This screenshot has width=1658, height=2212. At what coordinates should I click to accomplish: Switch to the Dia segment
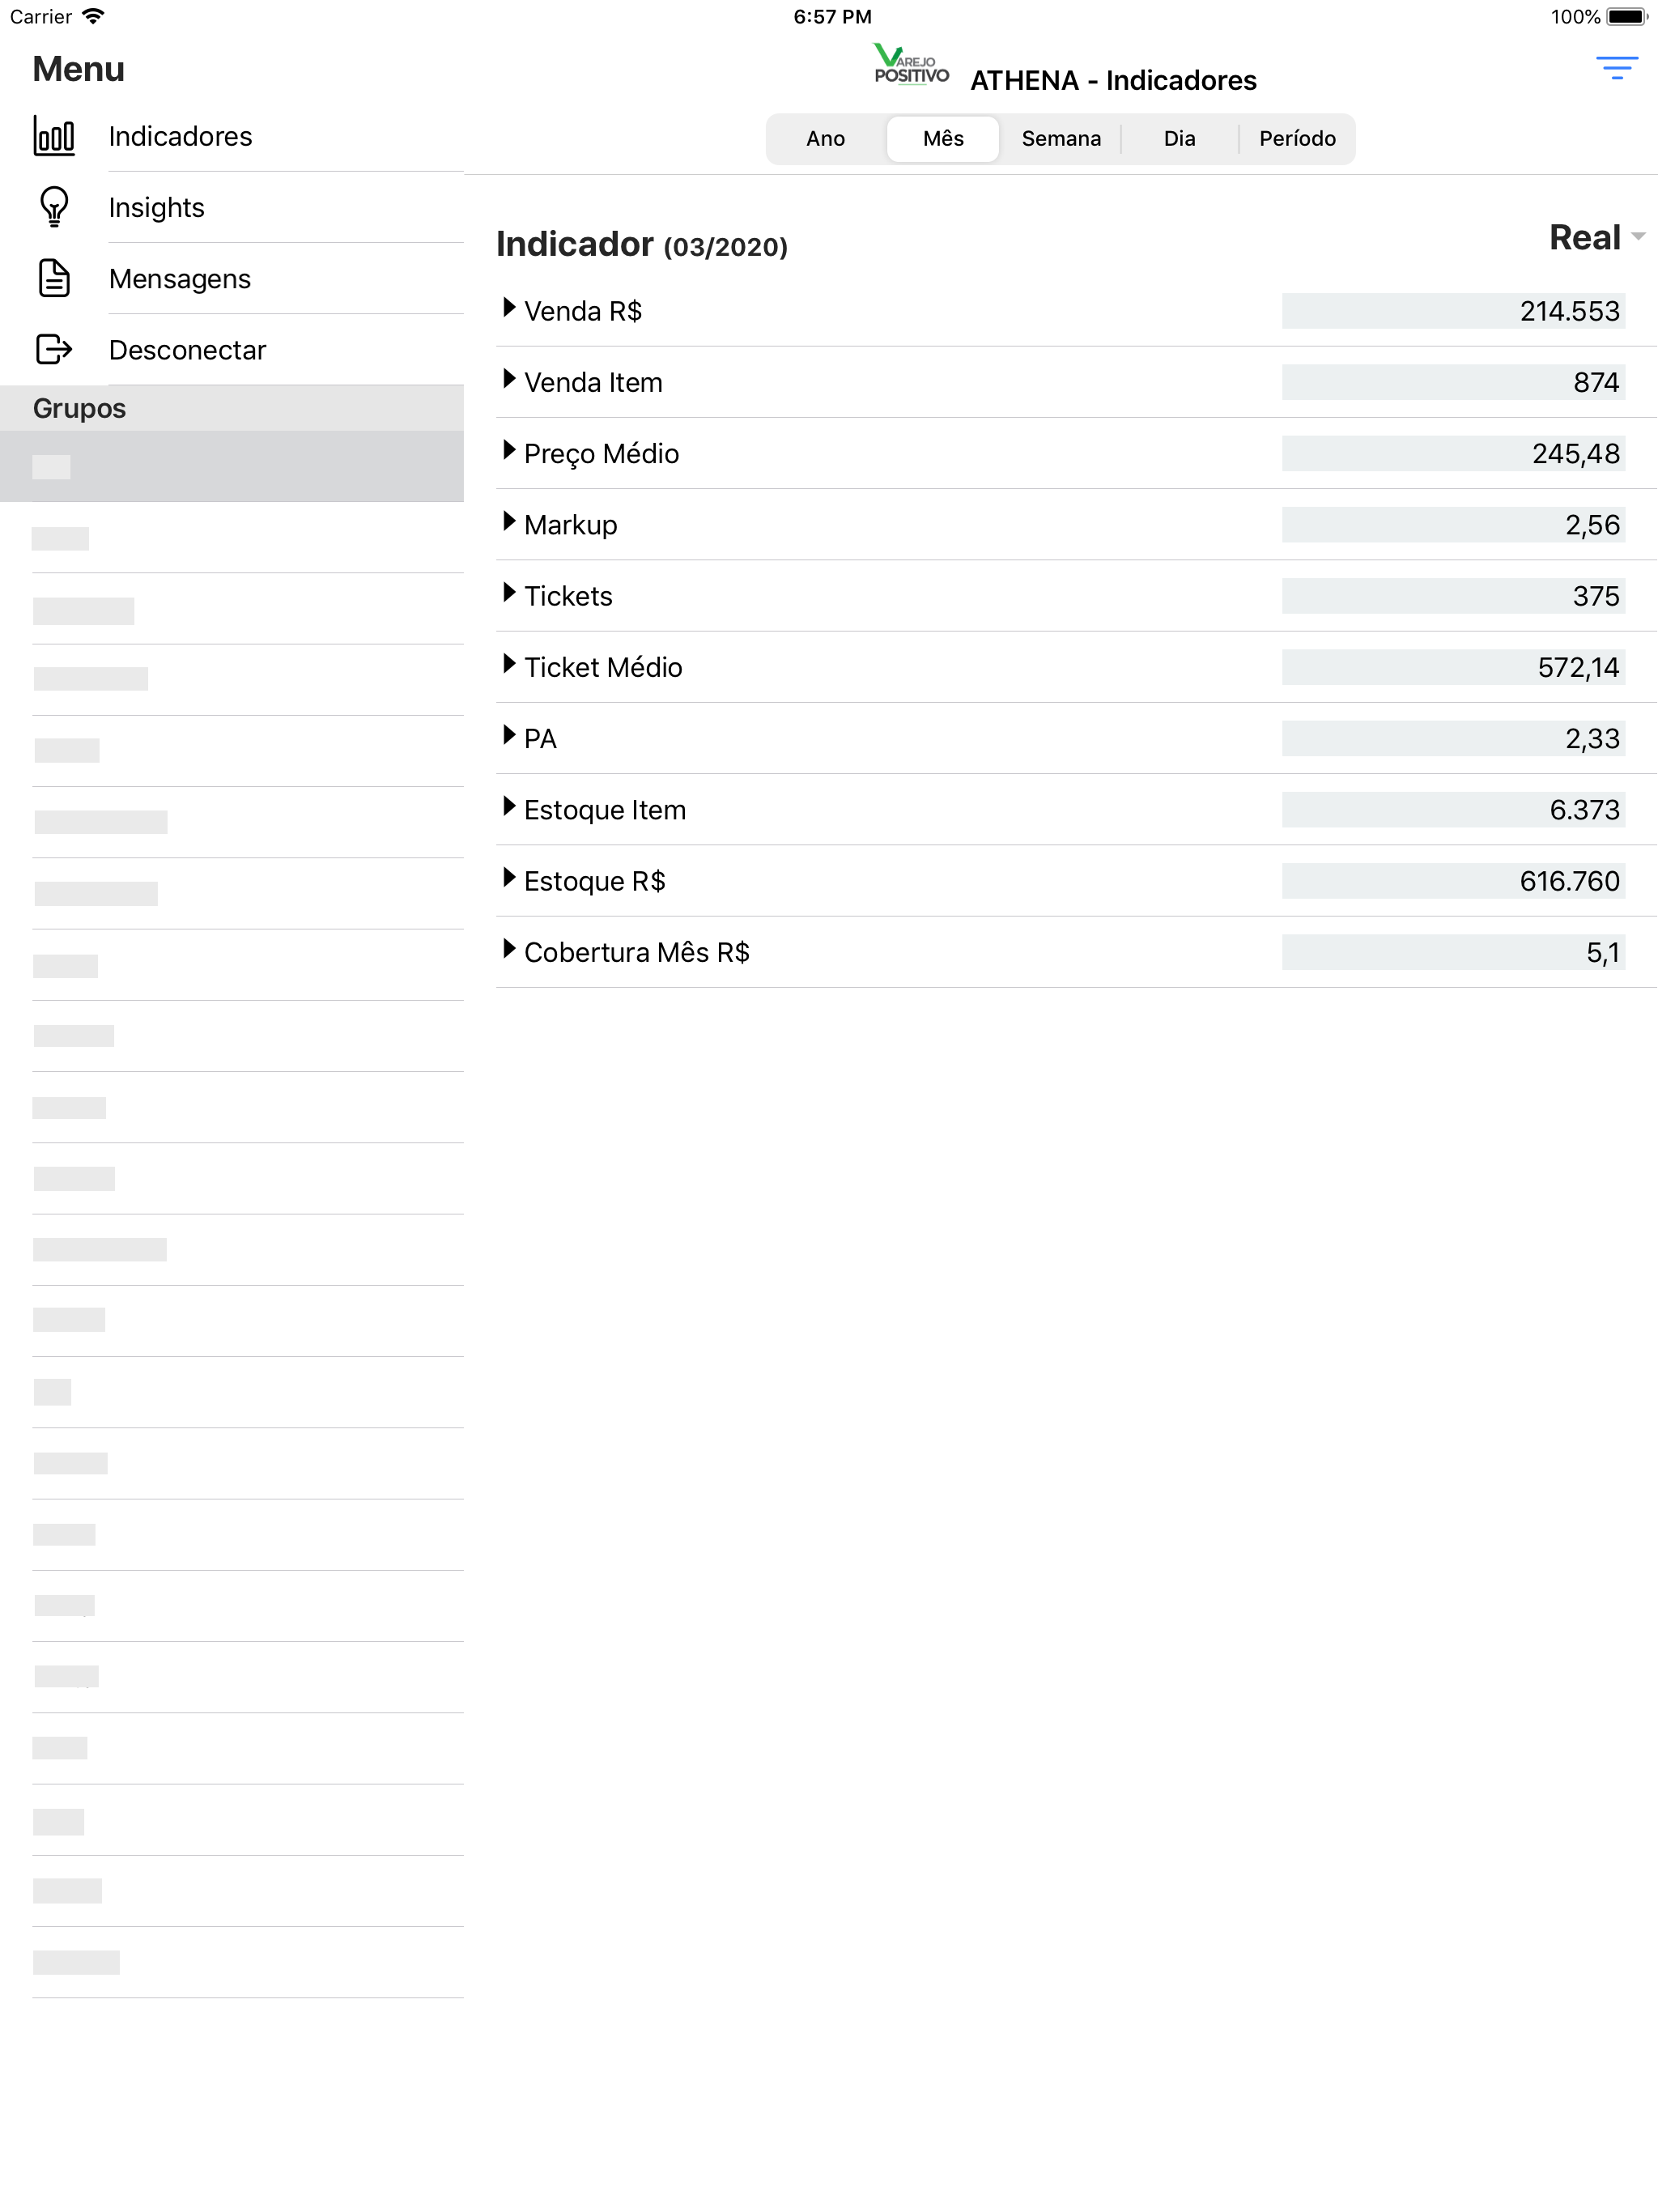coord(1179,138)
